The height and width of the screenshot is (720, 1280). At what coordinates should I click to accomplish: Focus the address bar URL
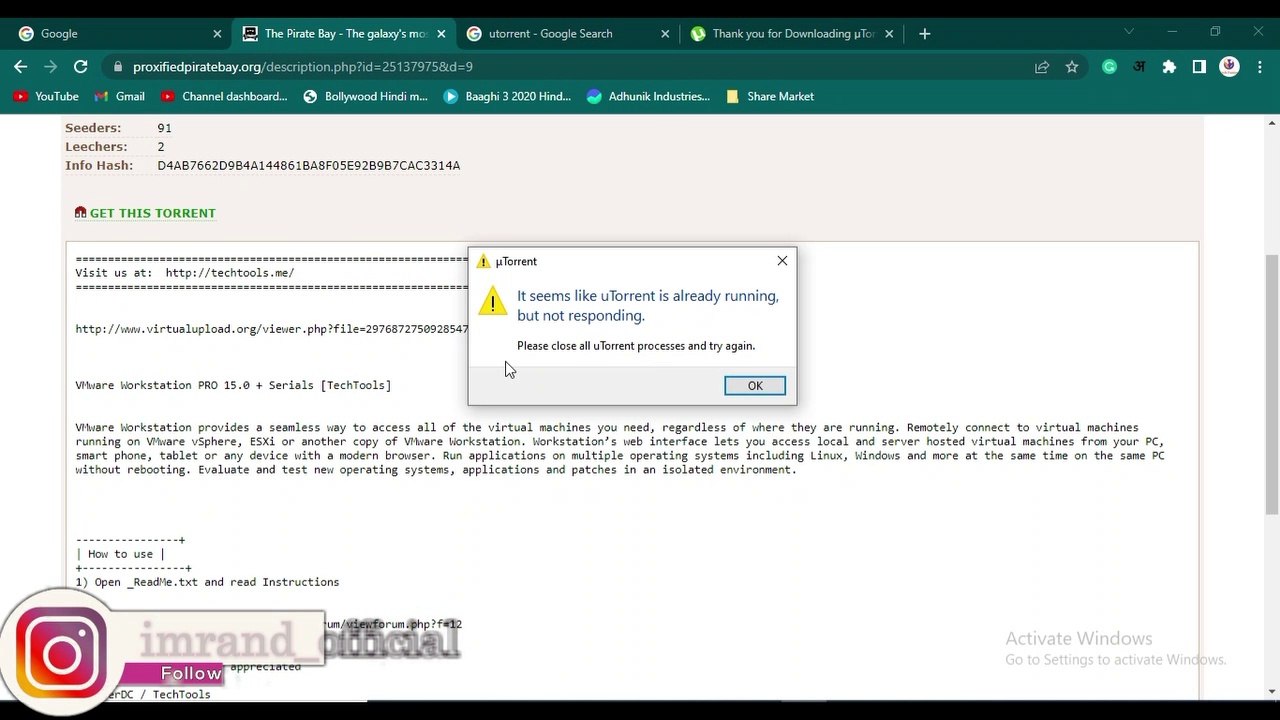302,67
